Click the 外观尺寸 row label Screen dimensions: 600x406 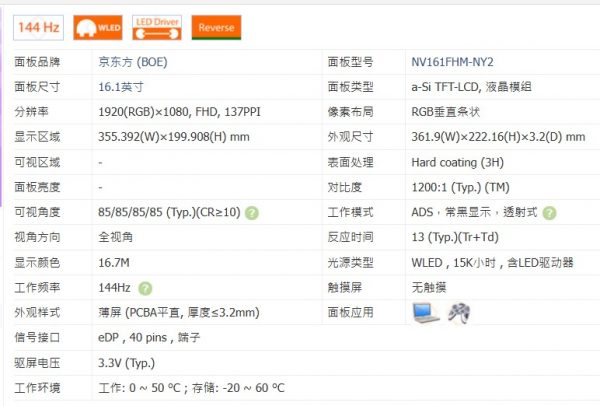point(350,137)
